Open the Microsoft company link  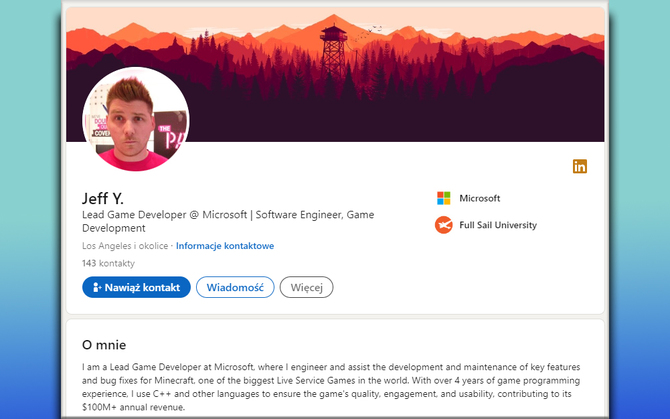point(479,198)
